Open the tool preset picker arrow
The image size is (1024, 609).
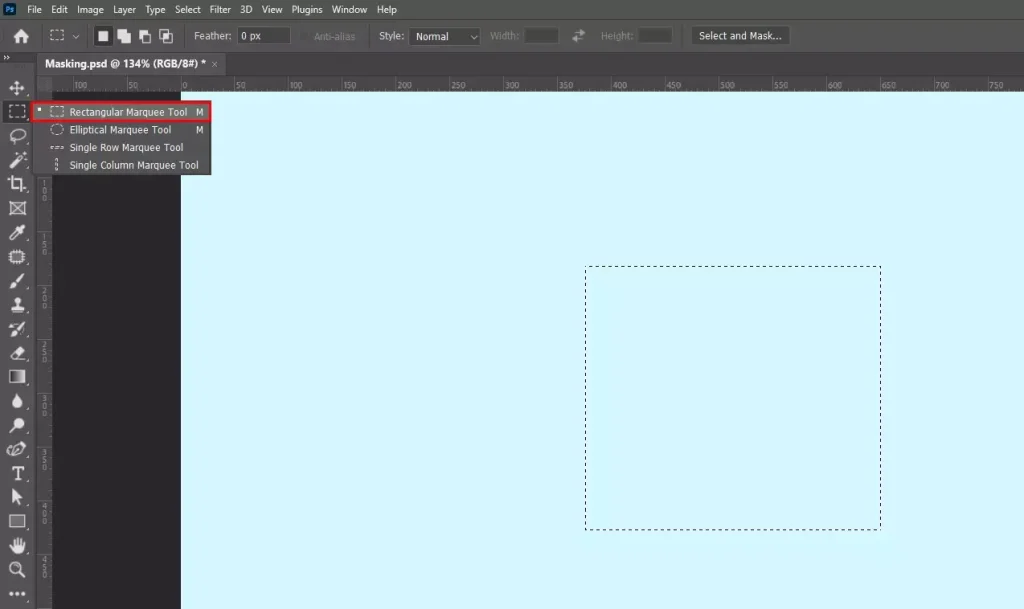[76, 36]
